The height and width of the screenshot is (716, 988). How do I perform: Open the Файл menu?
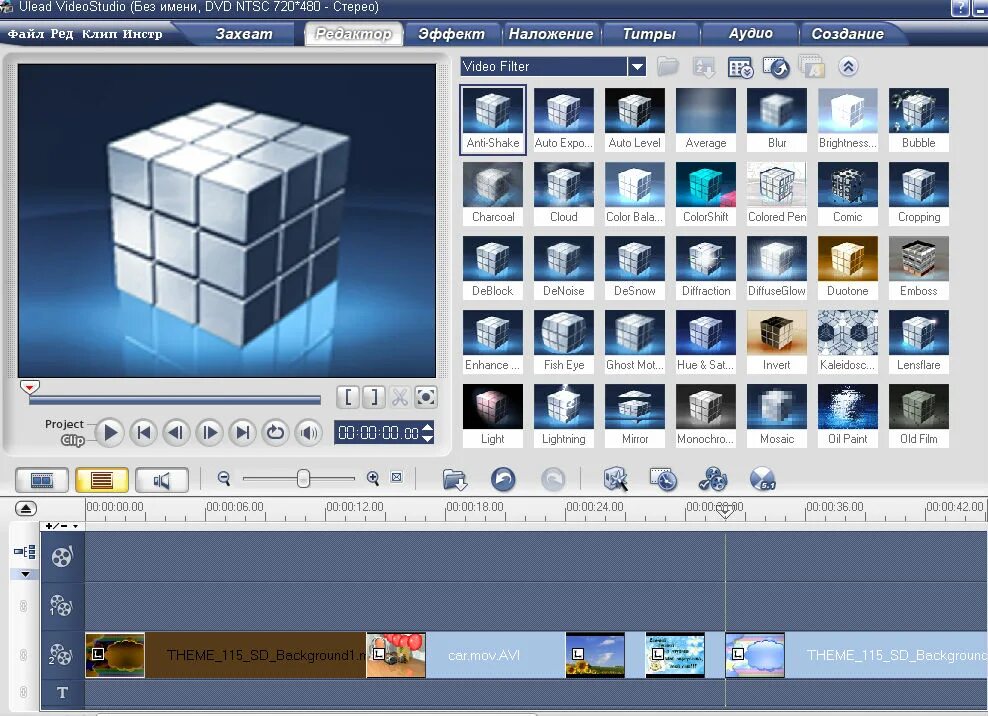click(x=22, y=32)
